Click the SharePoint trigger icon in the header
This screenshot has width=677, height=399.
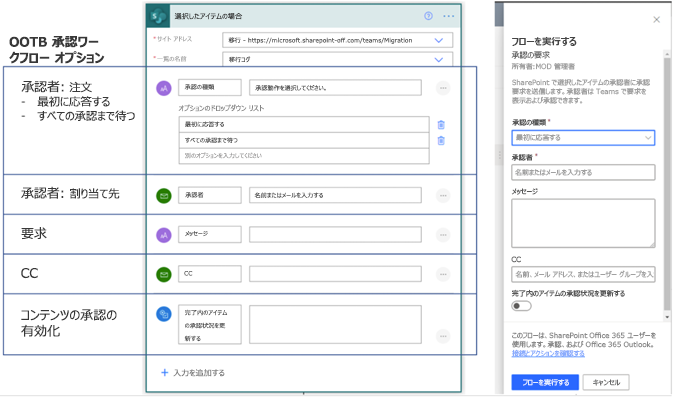pyautogui.click(x=158, y=16)
